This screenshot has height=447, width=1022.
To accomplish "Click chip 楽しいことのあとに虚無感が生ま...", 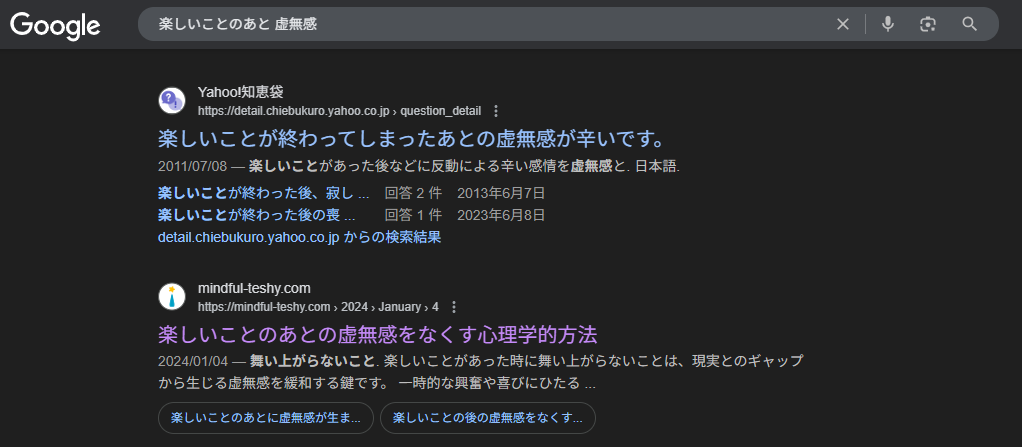I will coord(266,418).
